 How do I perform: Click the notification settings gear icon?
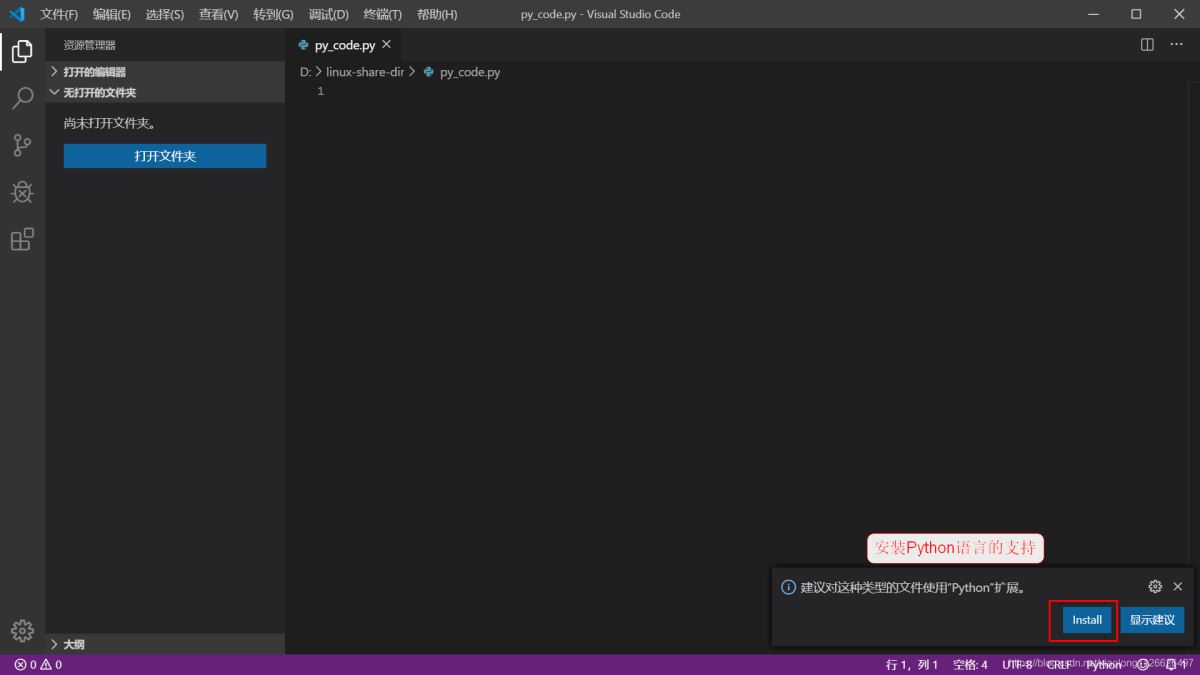tap(1155, 586)
